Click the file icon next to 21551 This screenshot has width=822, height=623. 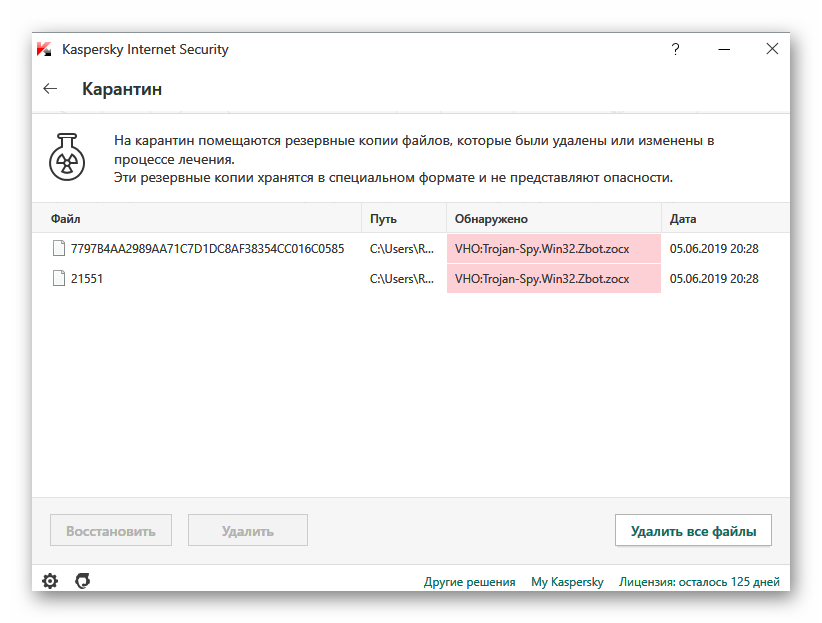[58, 279]
